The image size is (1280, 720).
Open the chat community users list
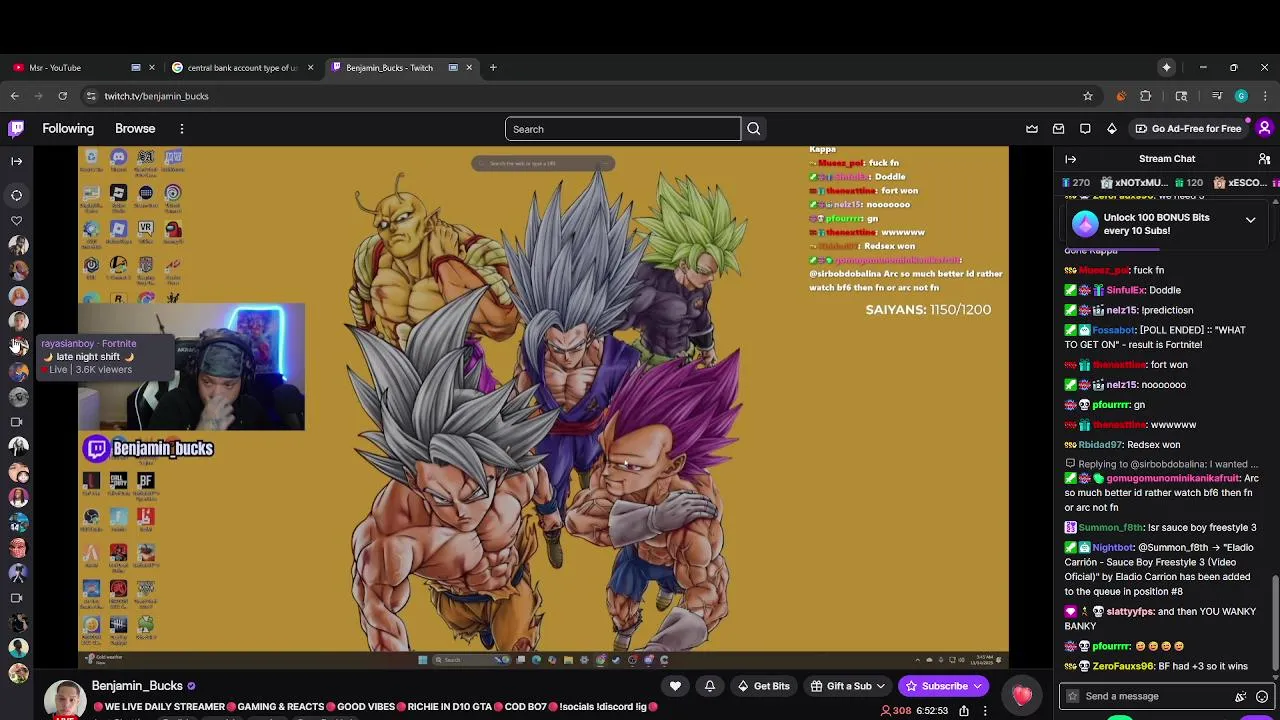pyautogui.click(x=1264, y=159)
